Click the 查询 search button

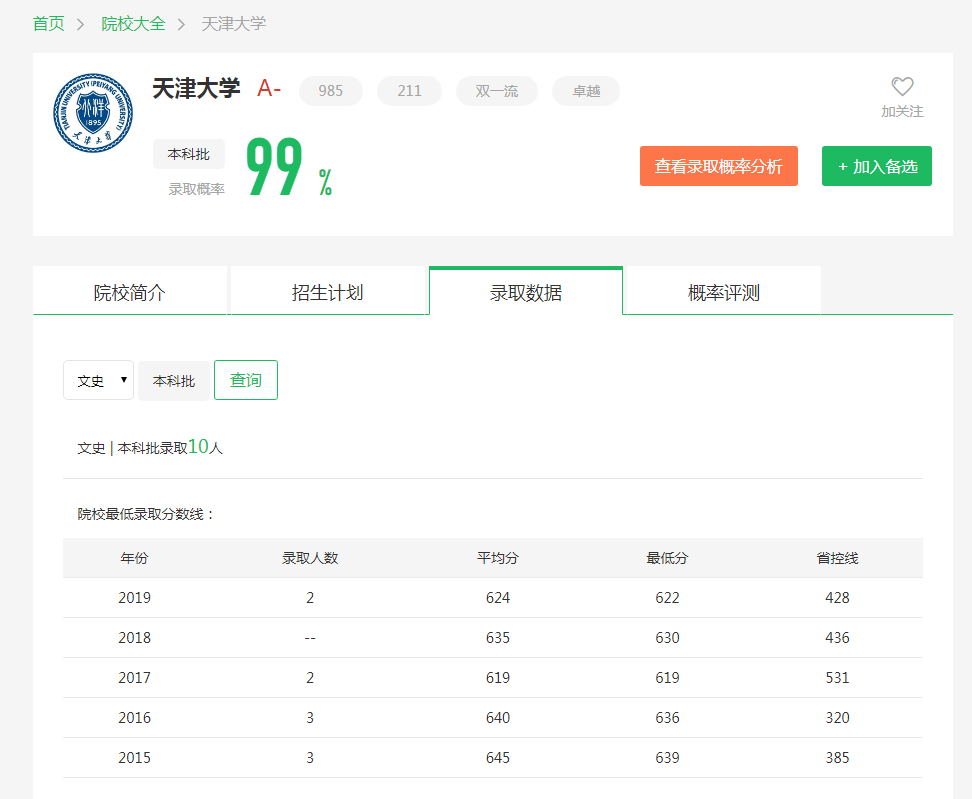click(246, 380)
